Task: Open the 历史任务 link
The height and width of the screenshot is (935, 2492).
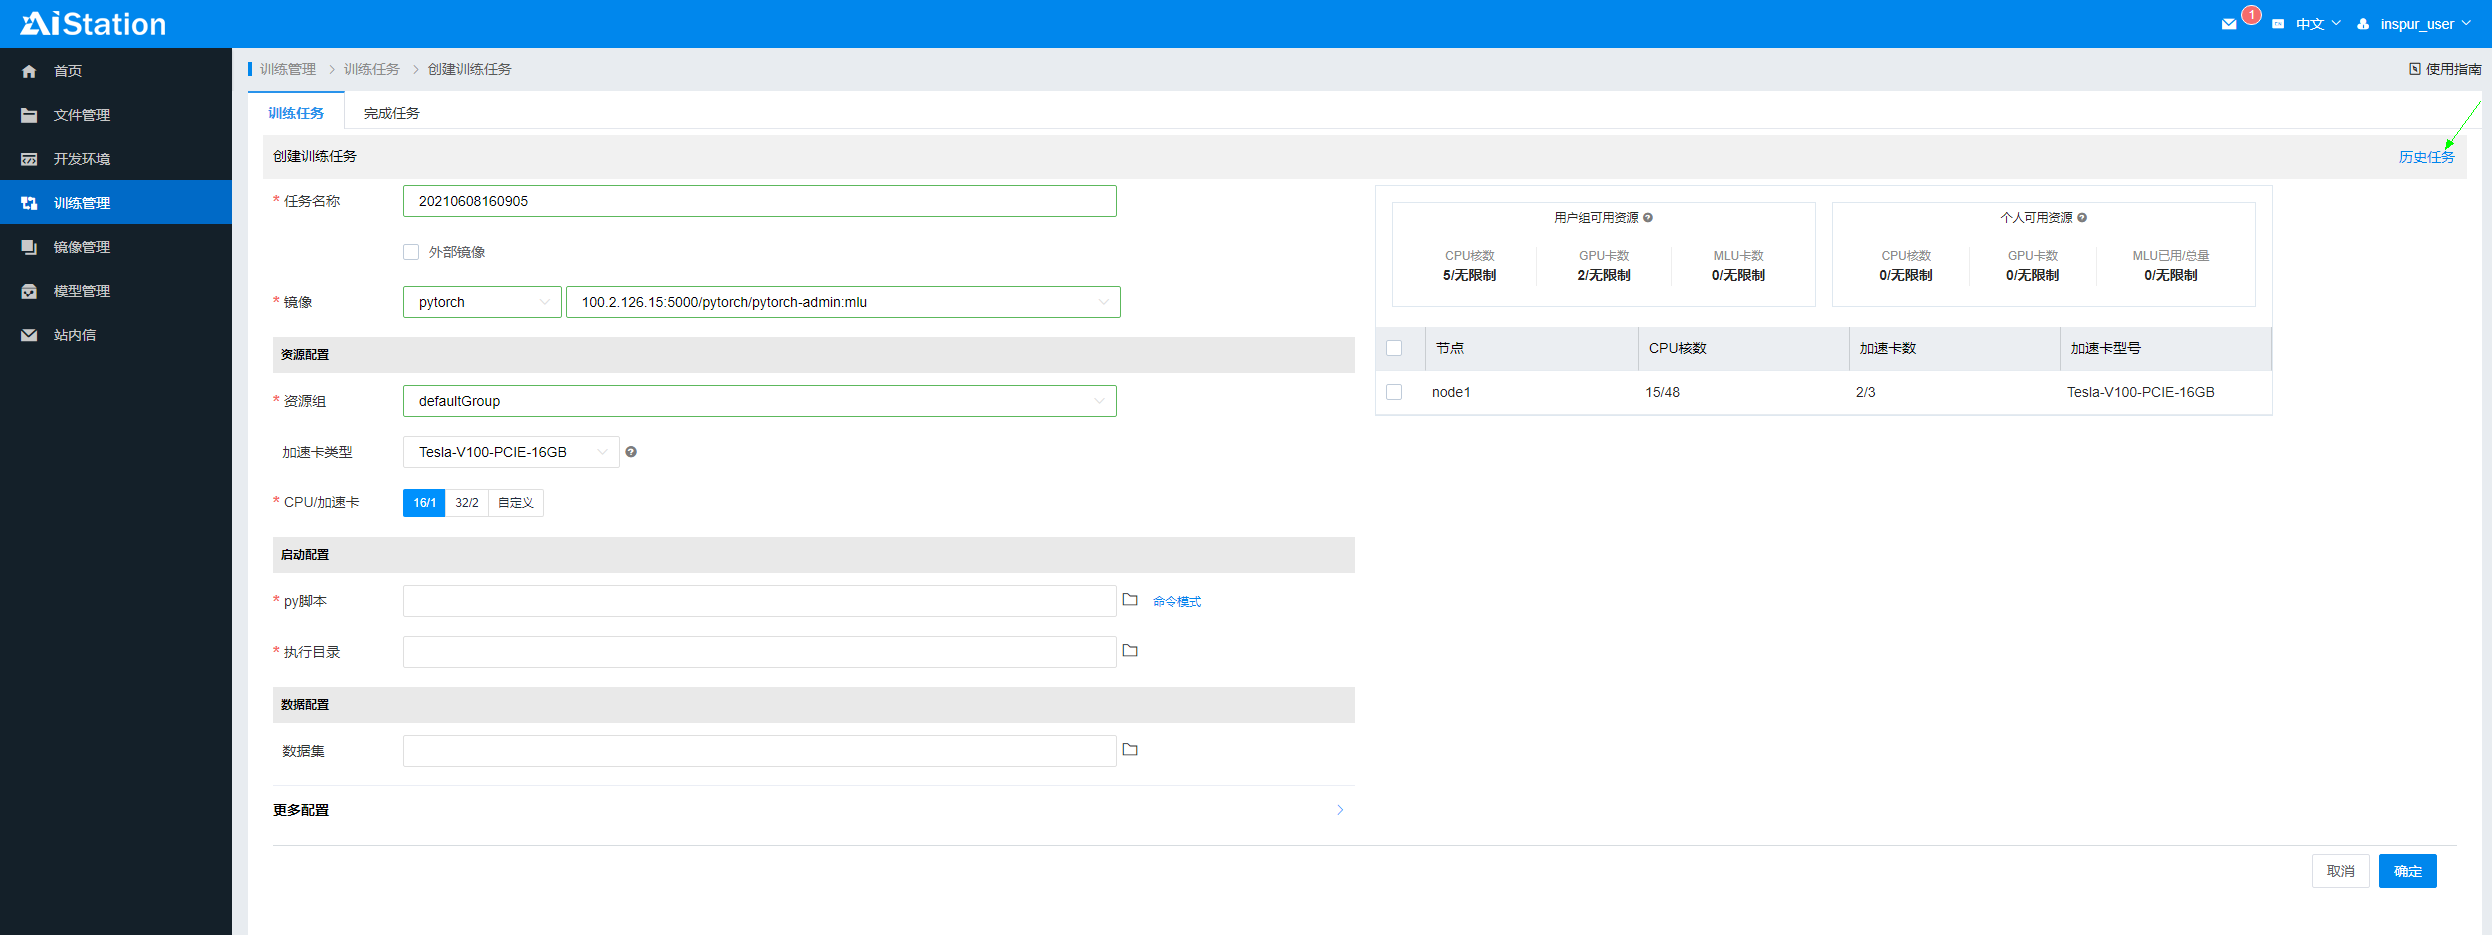Action: [2426, 157]
